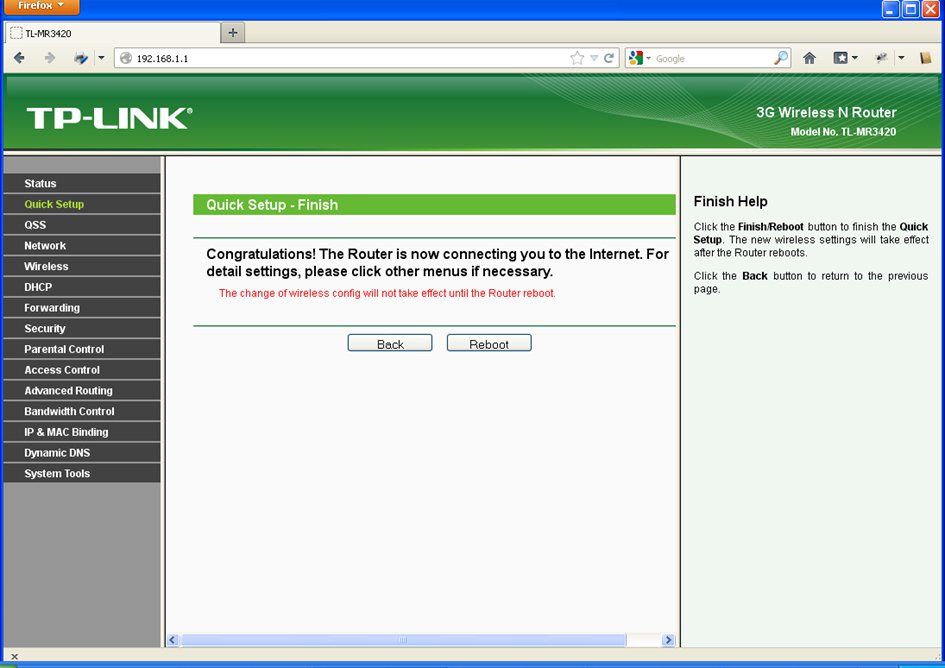Screen dimensions: 945x668
Task: Click the Finish Help heading
Action: 730,201
